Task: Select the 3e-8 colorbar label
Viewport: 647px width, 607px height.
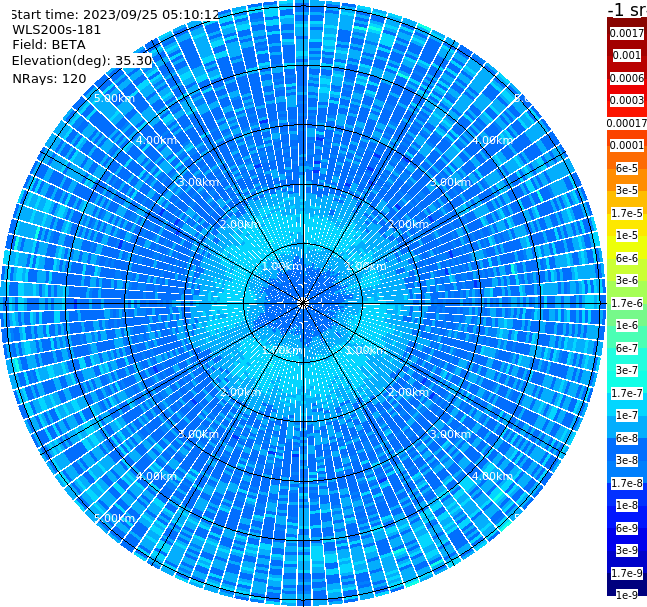Action: tap(627, 460)
